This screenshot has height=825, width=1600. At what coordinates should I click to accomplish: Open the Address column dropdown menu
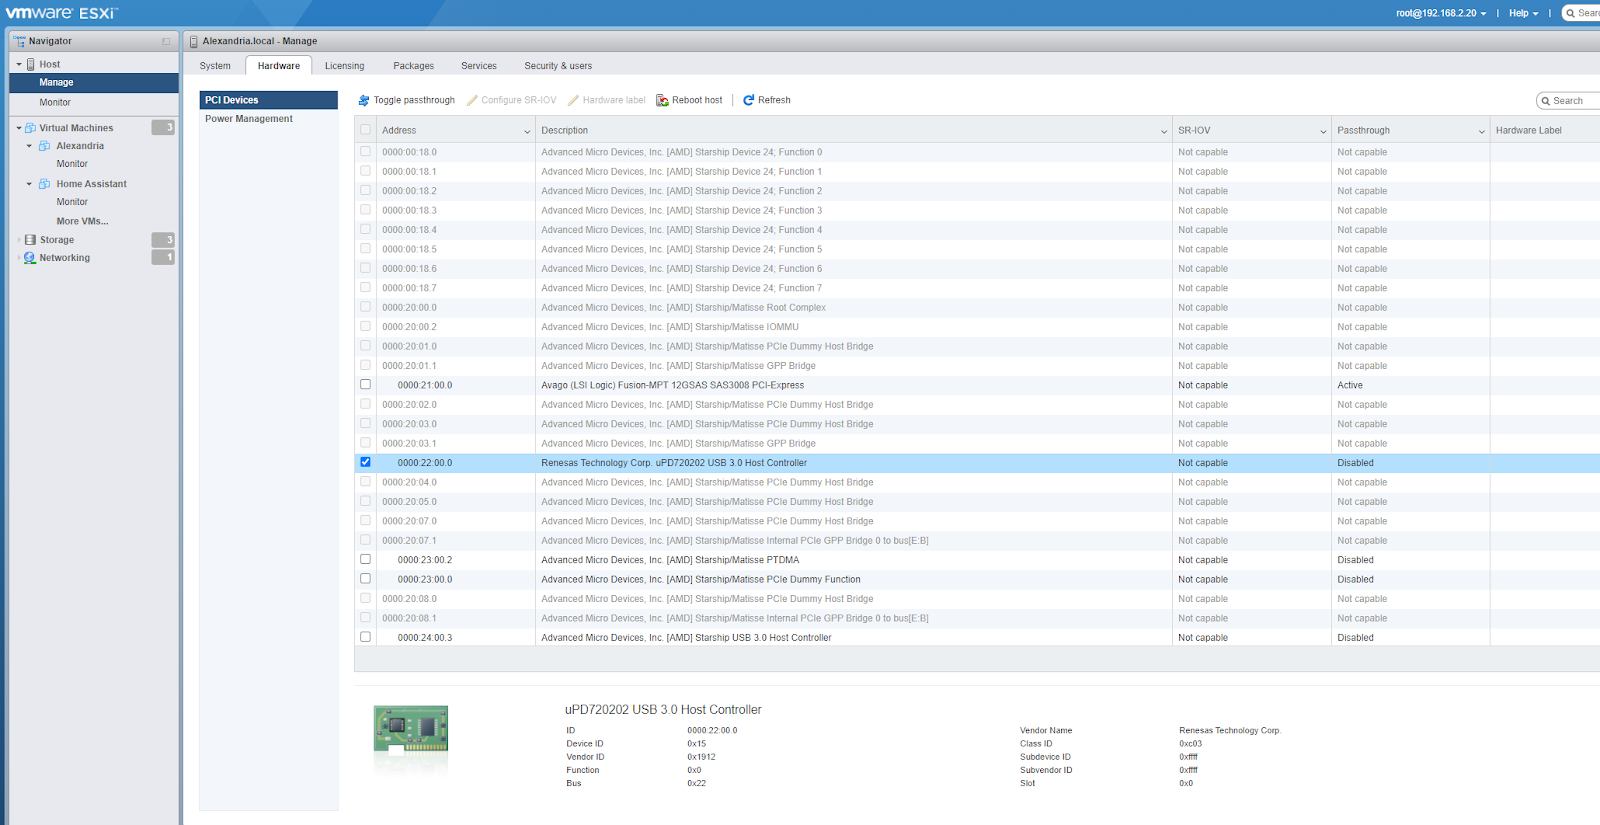click(527, 131)
